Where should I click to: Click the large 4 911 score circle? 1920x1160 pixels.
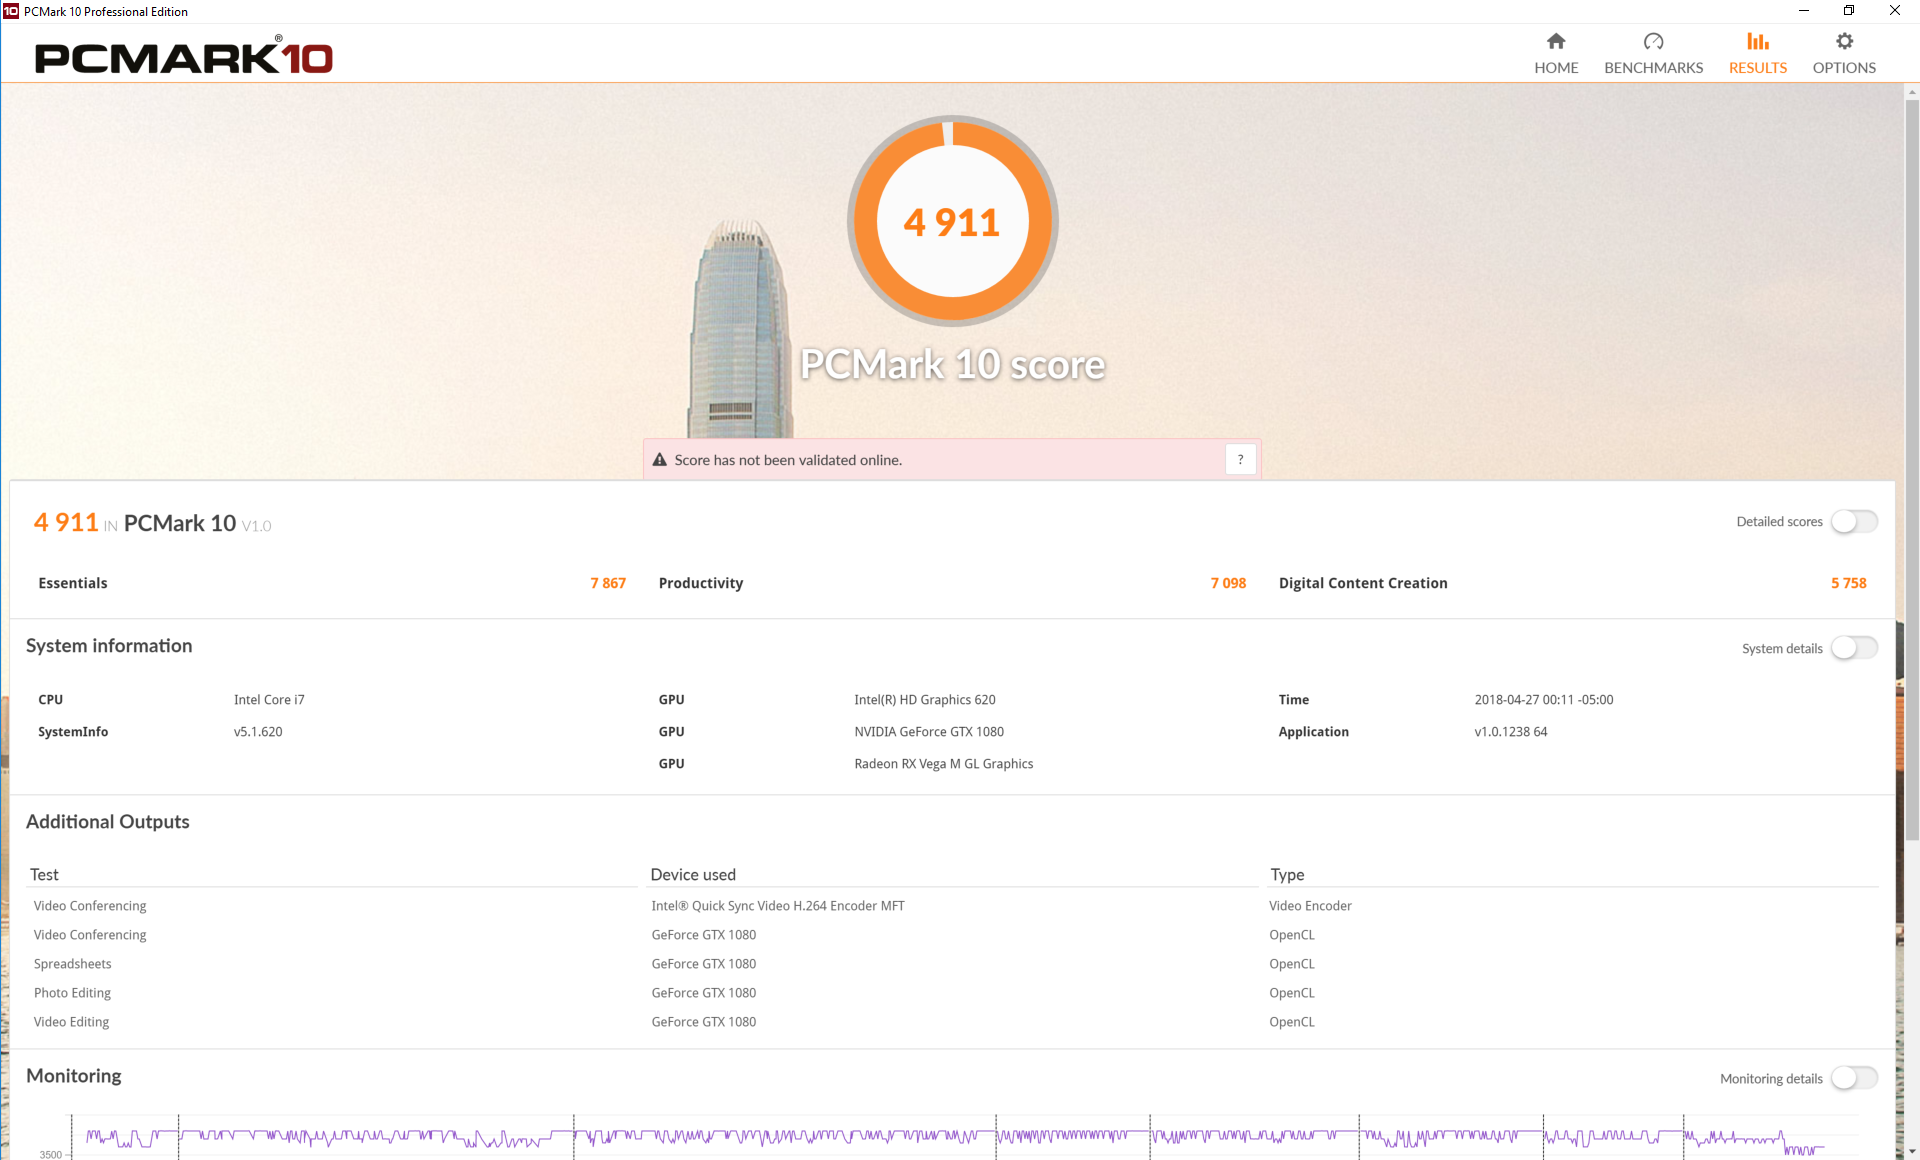pyautogui.click(x=952, y=221)
